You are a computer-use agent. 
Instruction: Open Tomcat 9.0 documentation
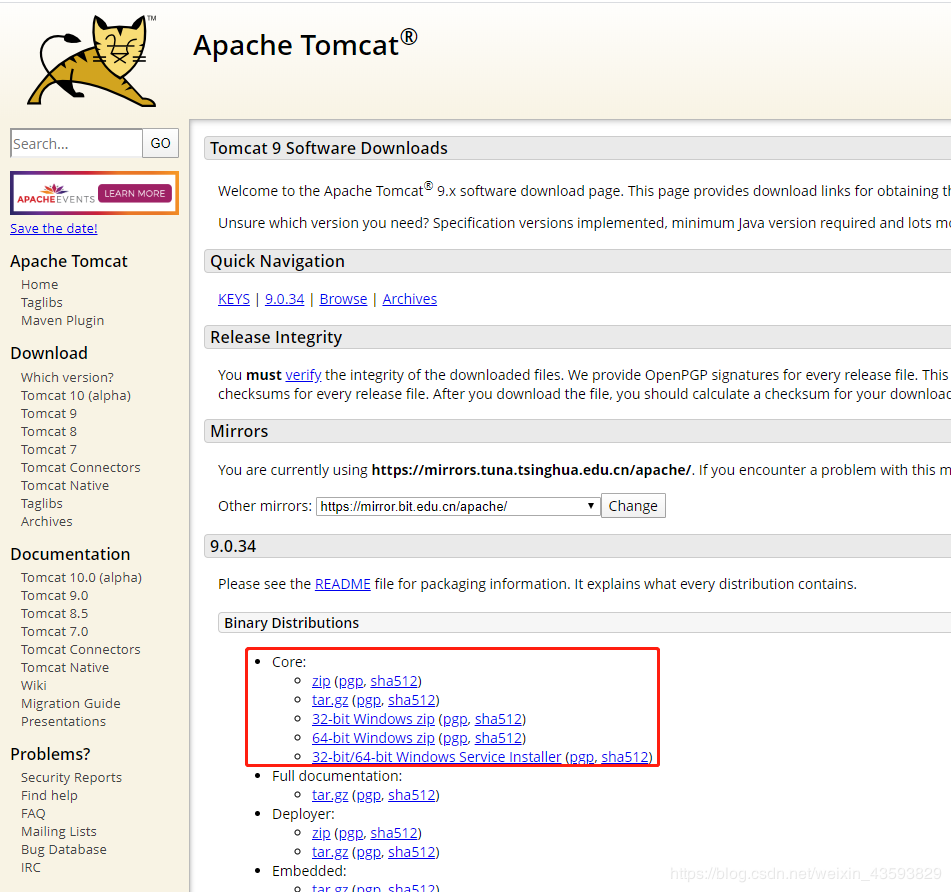tap(55, 595)
